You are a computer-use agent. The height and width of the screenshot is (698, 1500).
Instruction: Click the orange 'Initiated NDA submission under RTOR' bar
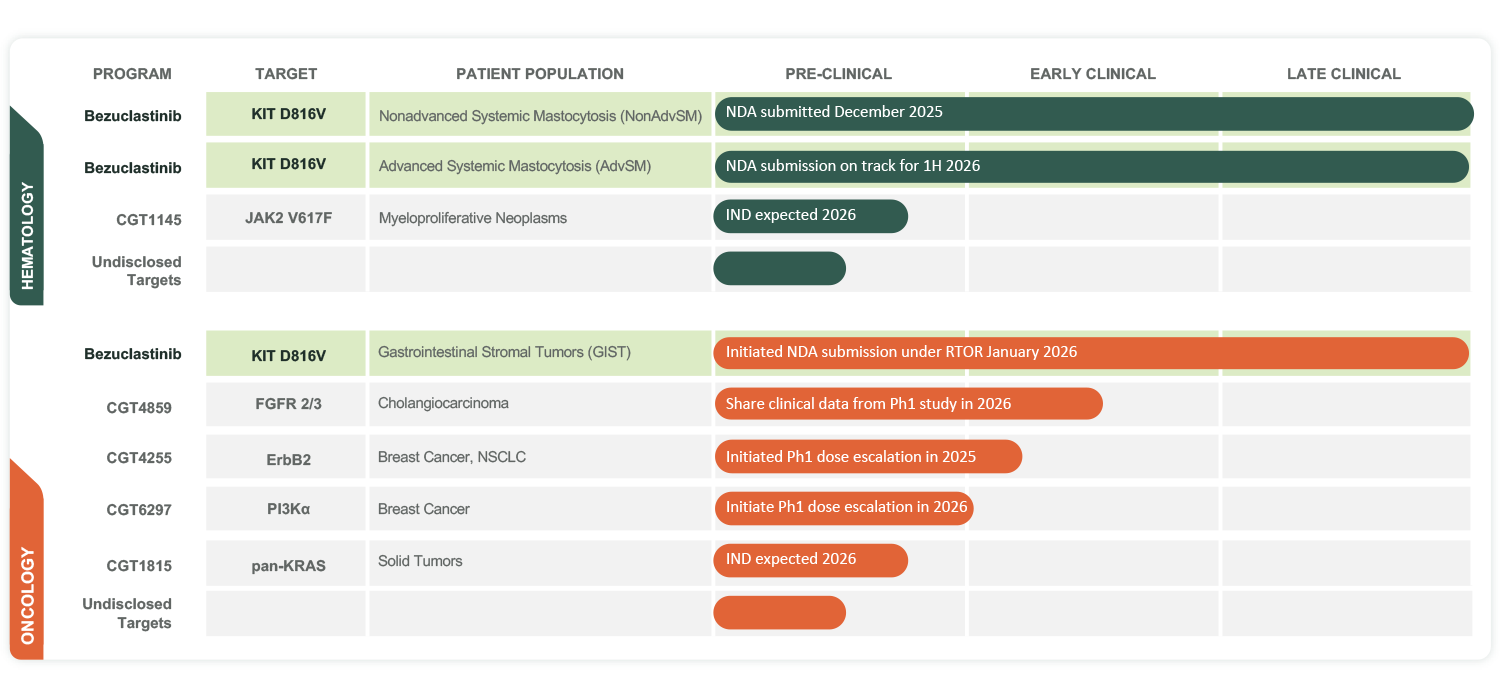pyautogui.click(x=1090, y=353)
